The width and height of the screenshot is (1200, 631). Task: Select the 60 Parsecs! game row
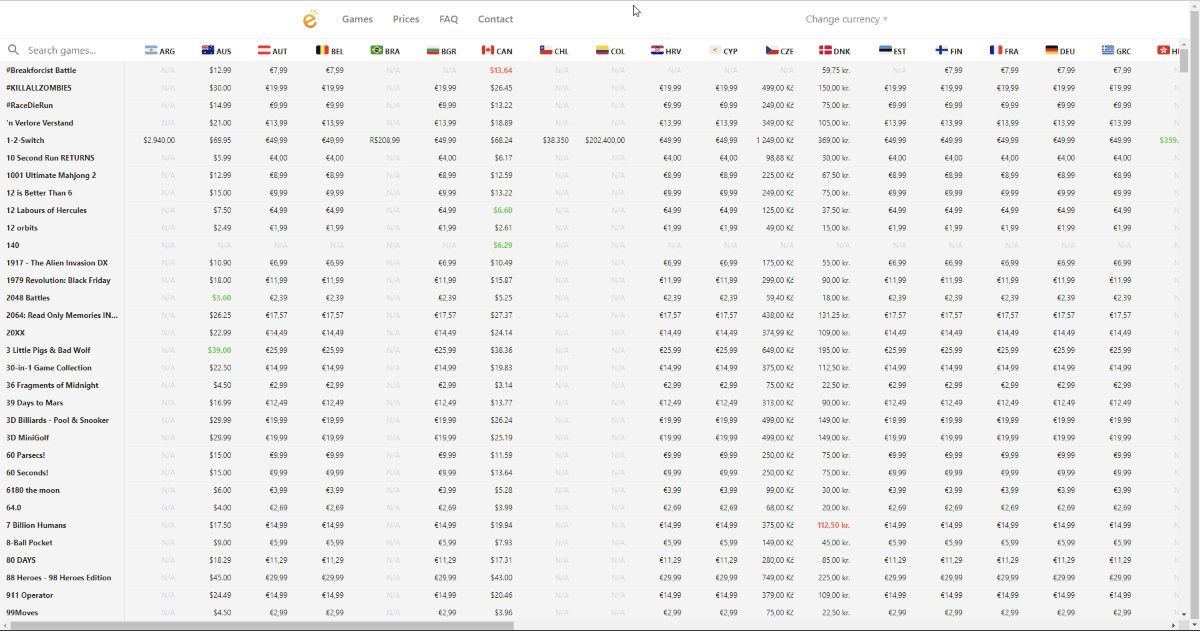click(26, 455)
